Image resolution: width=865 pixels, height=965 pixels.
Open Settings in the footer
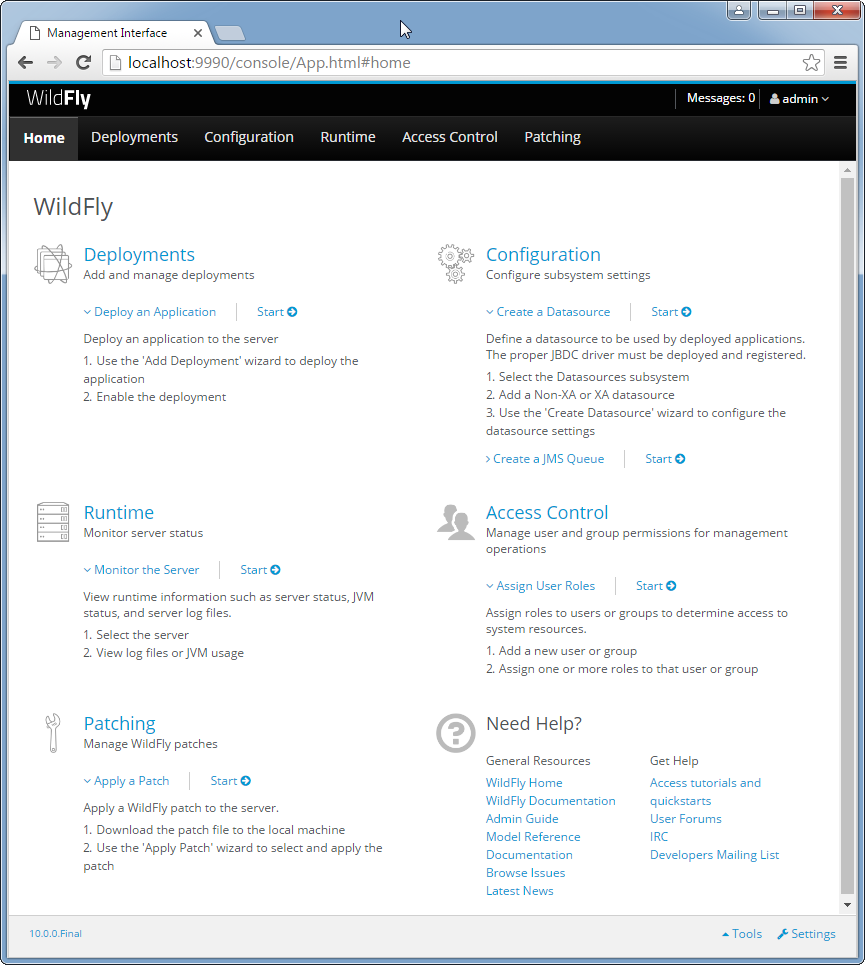pyautogui.click(x=807, y=934)
